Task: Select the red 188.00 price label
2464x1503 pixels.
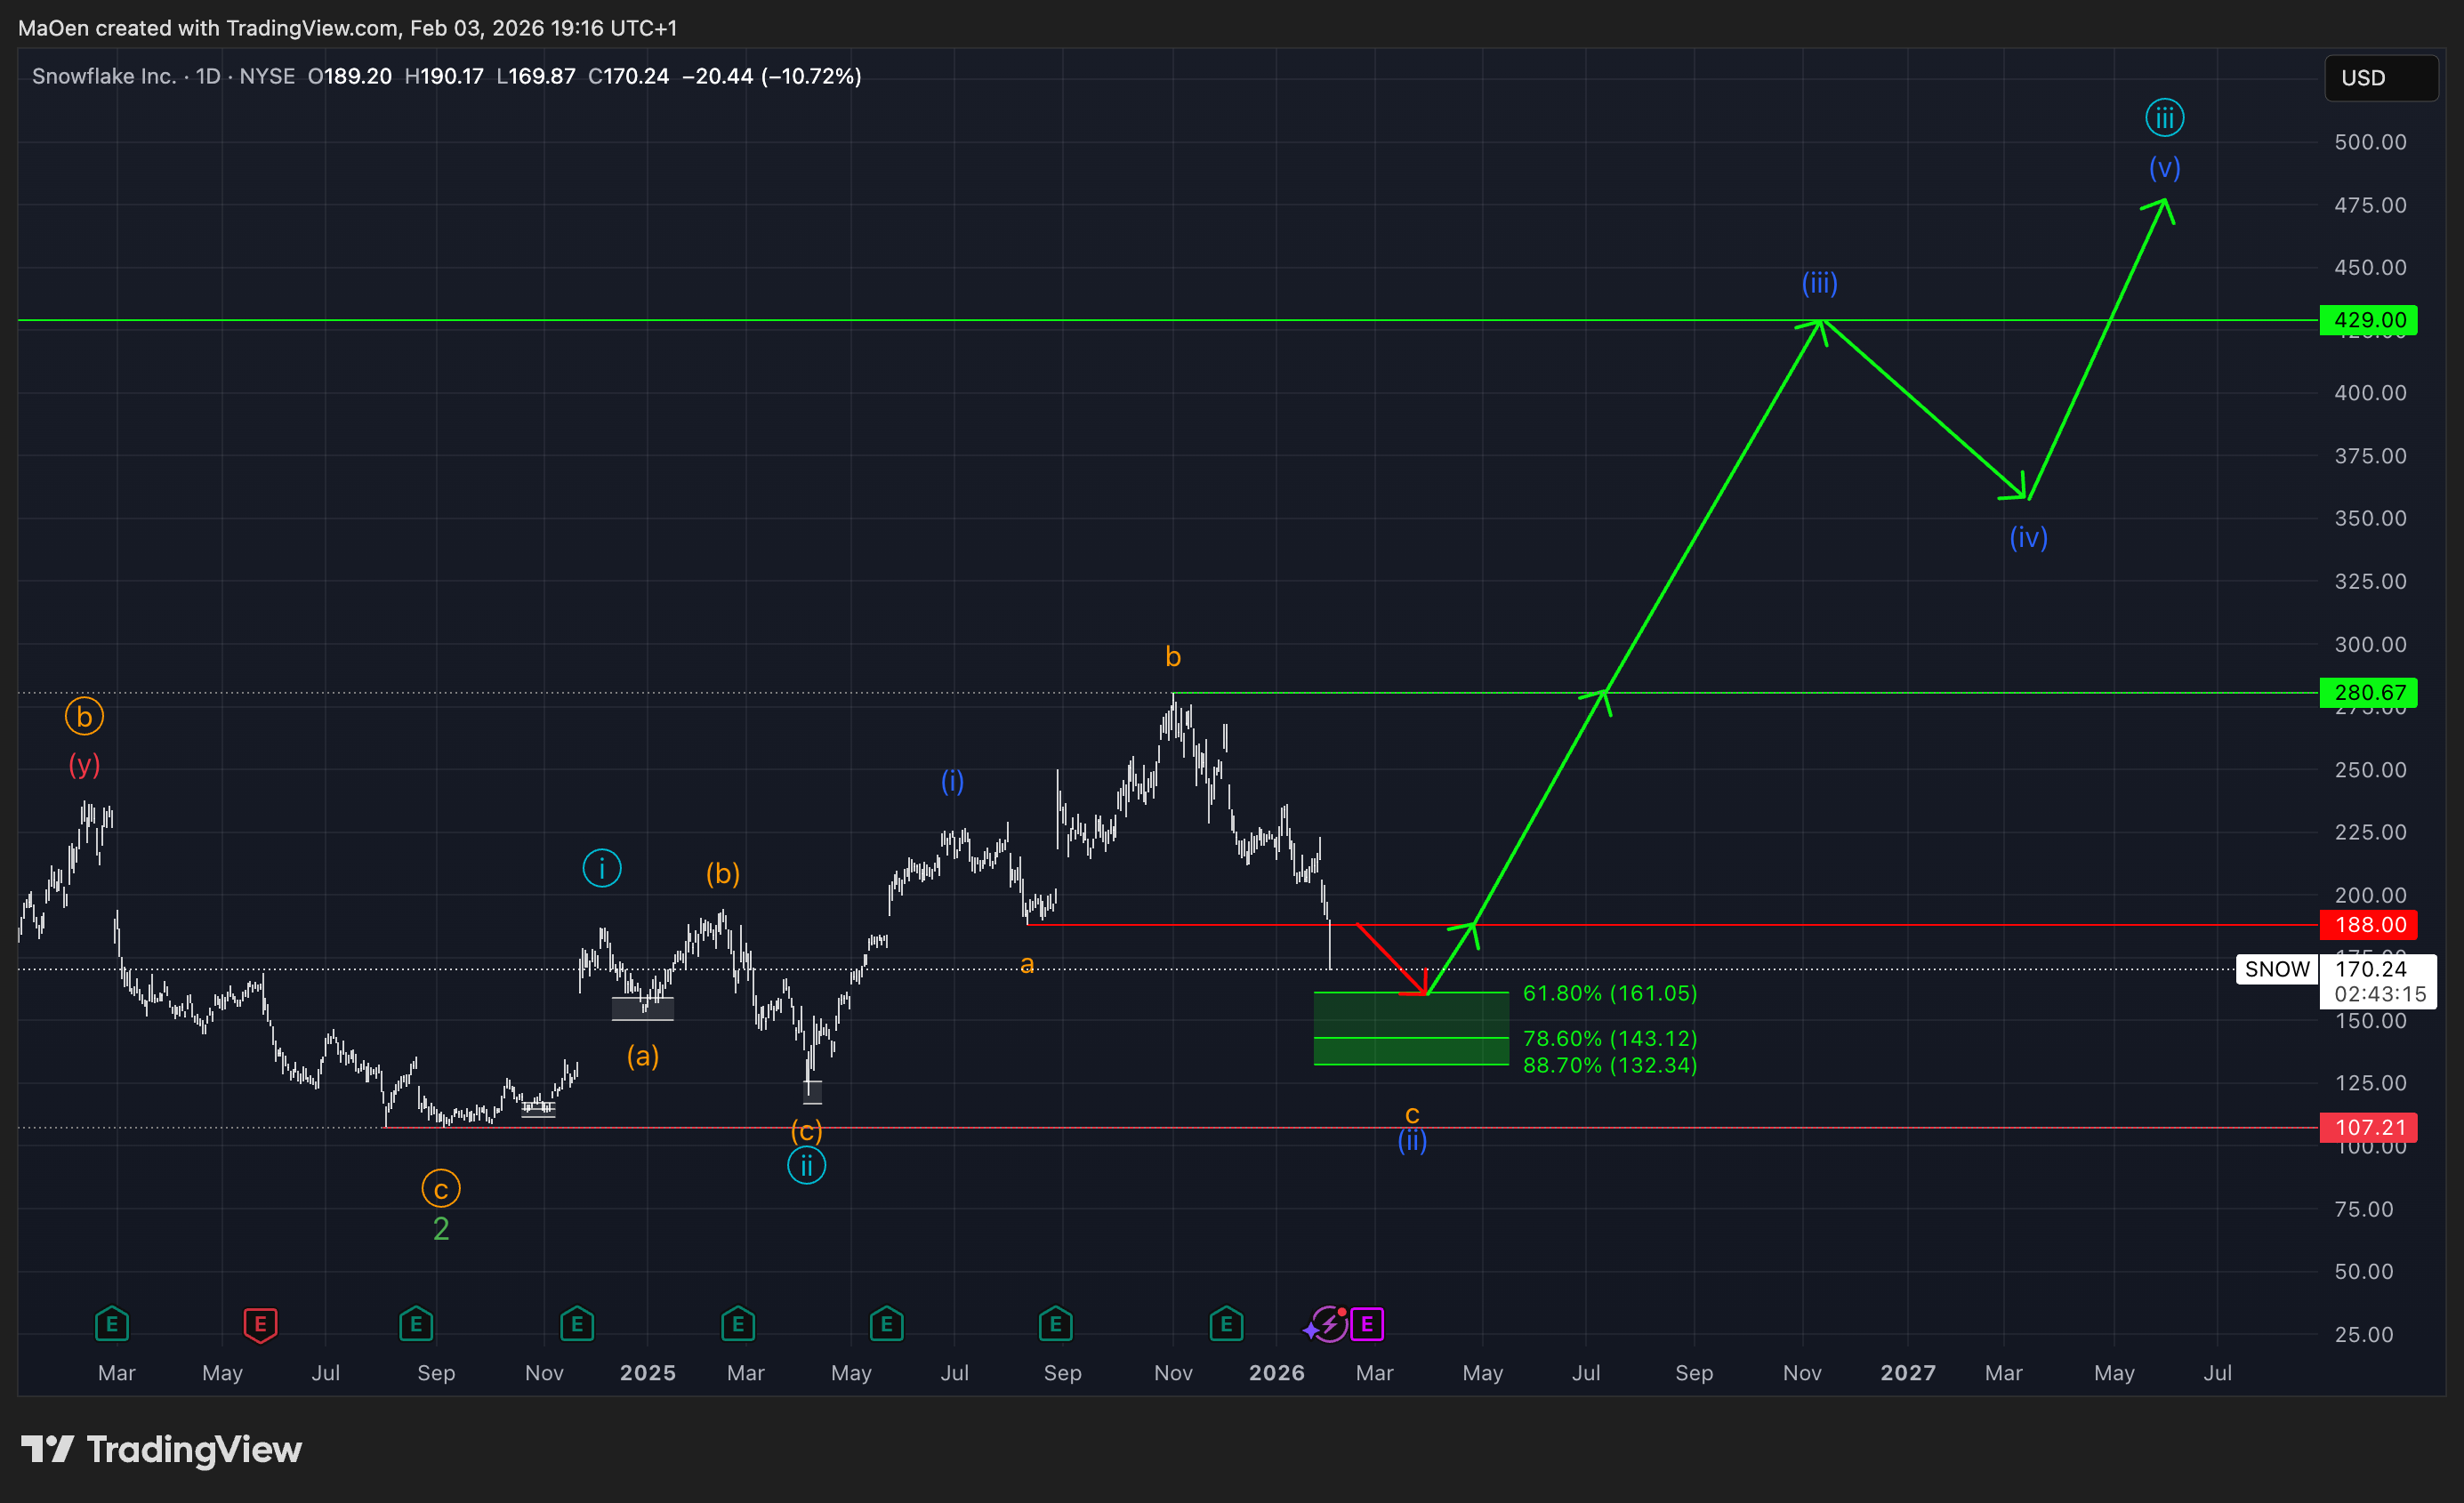Action: click(x=2368, y=924)
